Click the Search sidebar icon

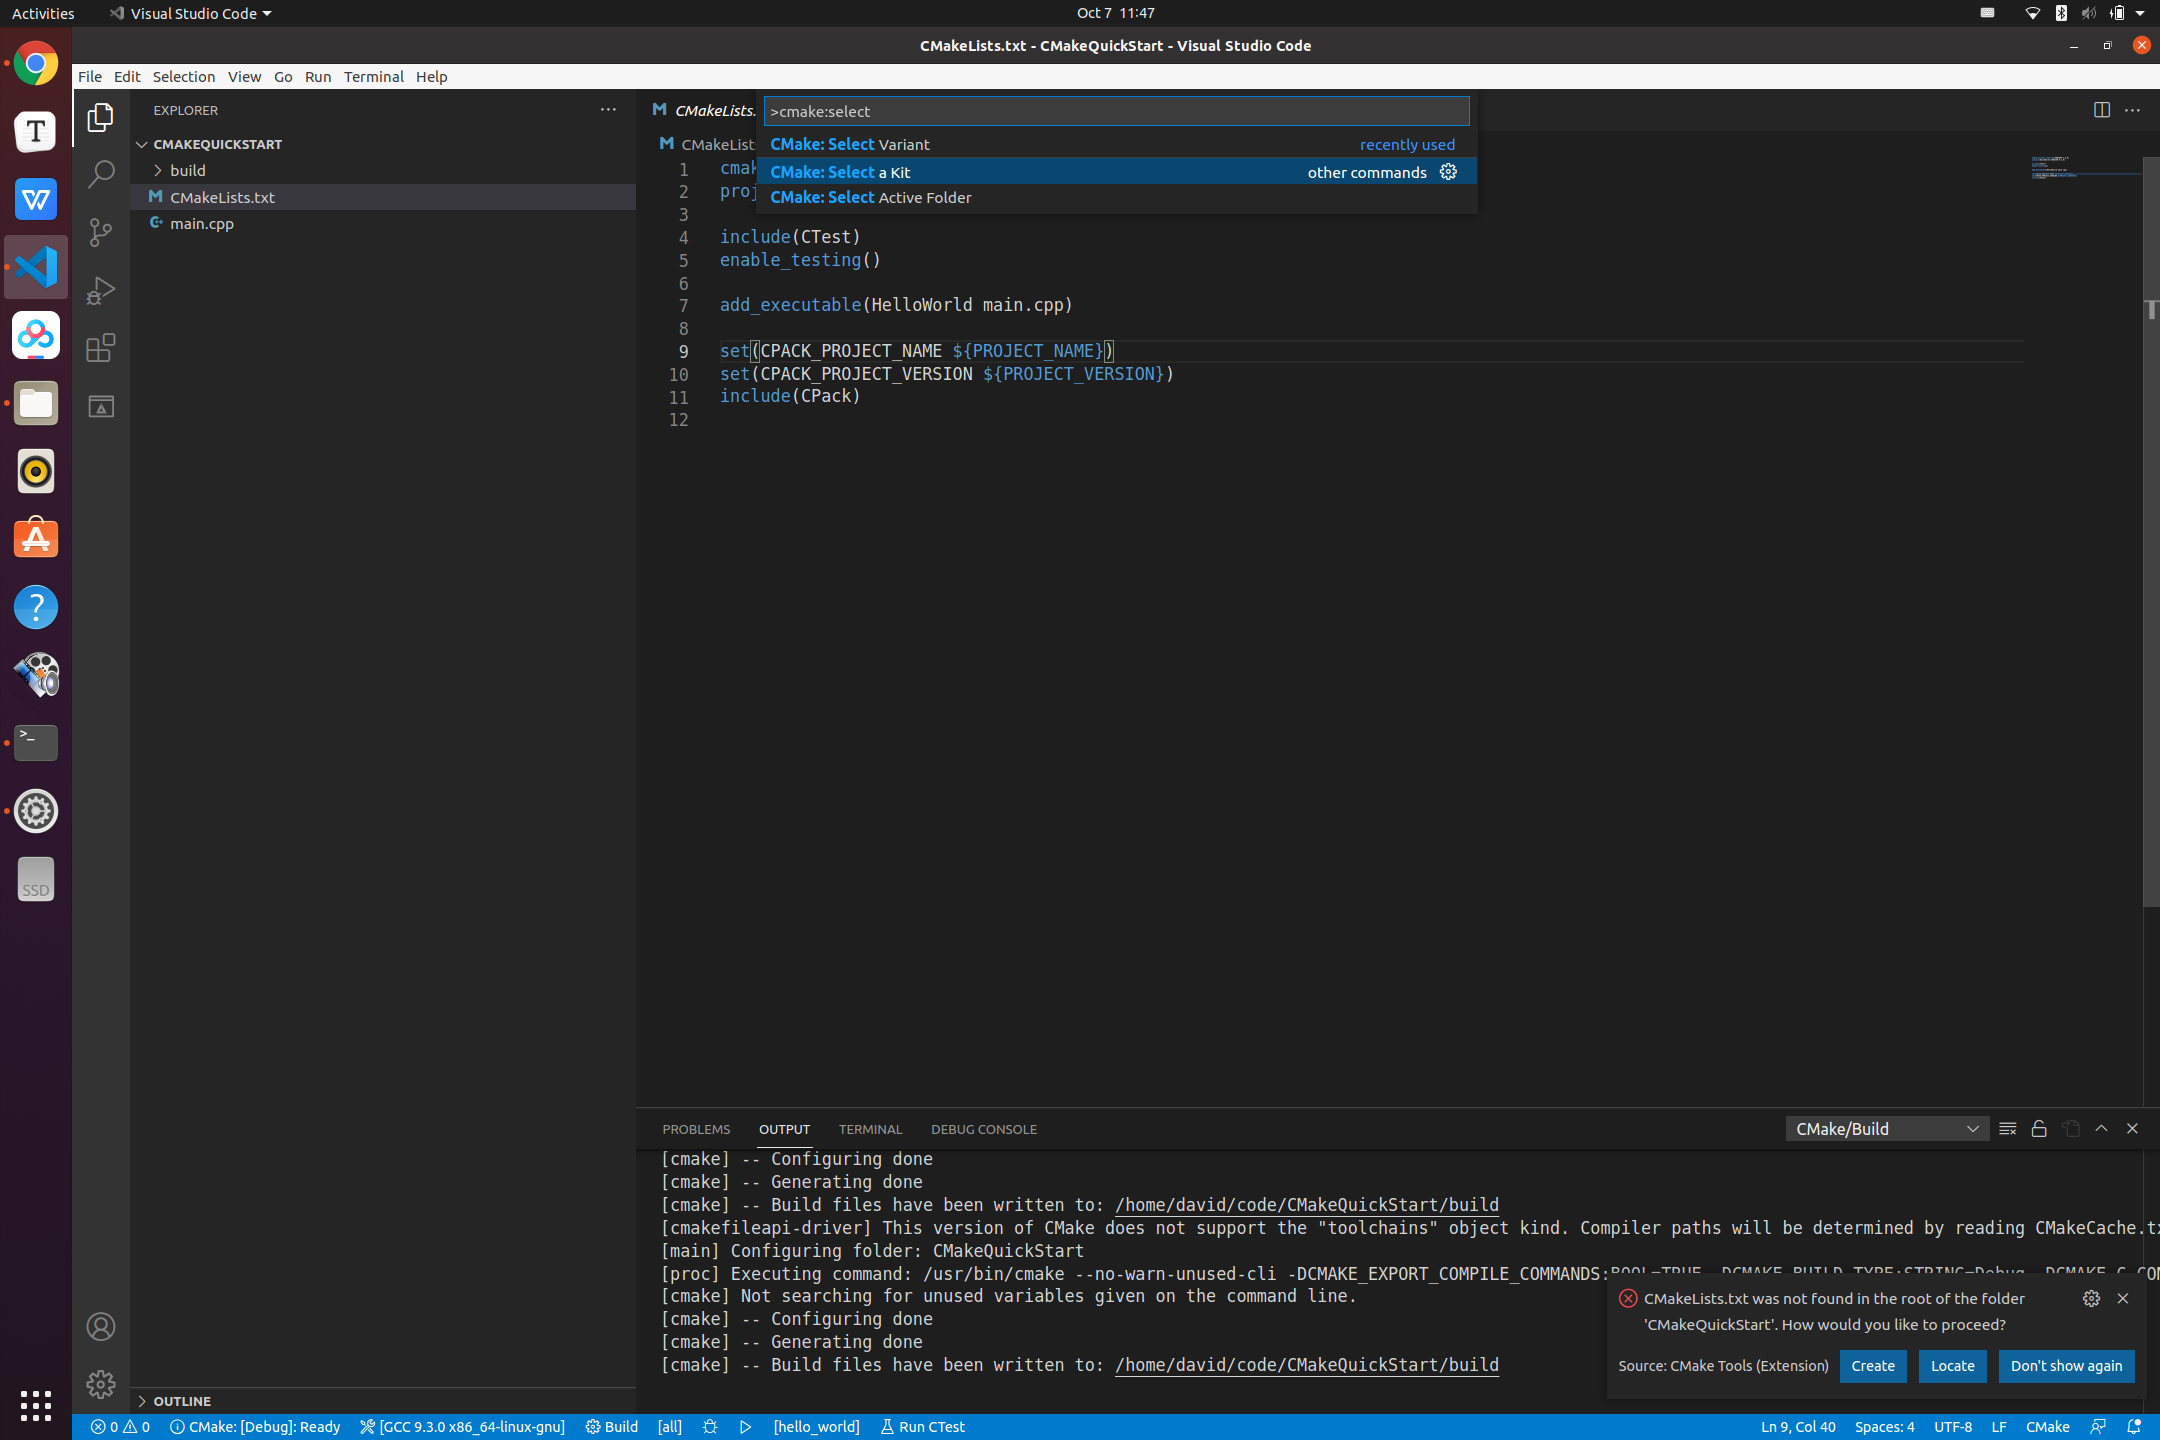click(100, 172)
